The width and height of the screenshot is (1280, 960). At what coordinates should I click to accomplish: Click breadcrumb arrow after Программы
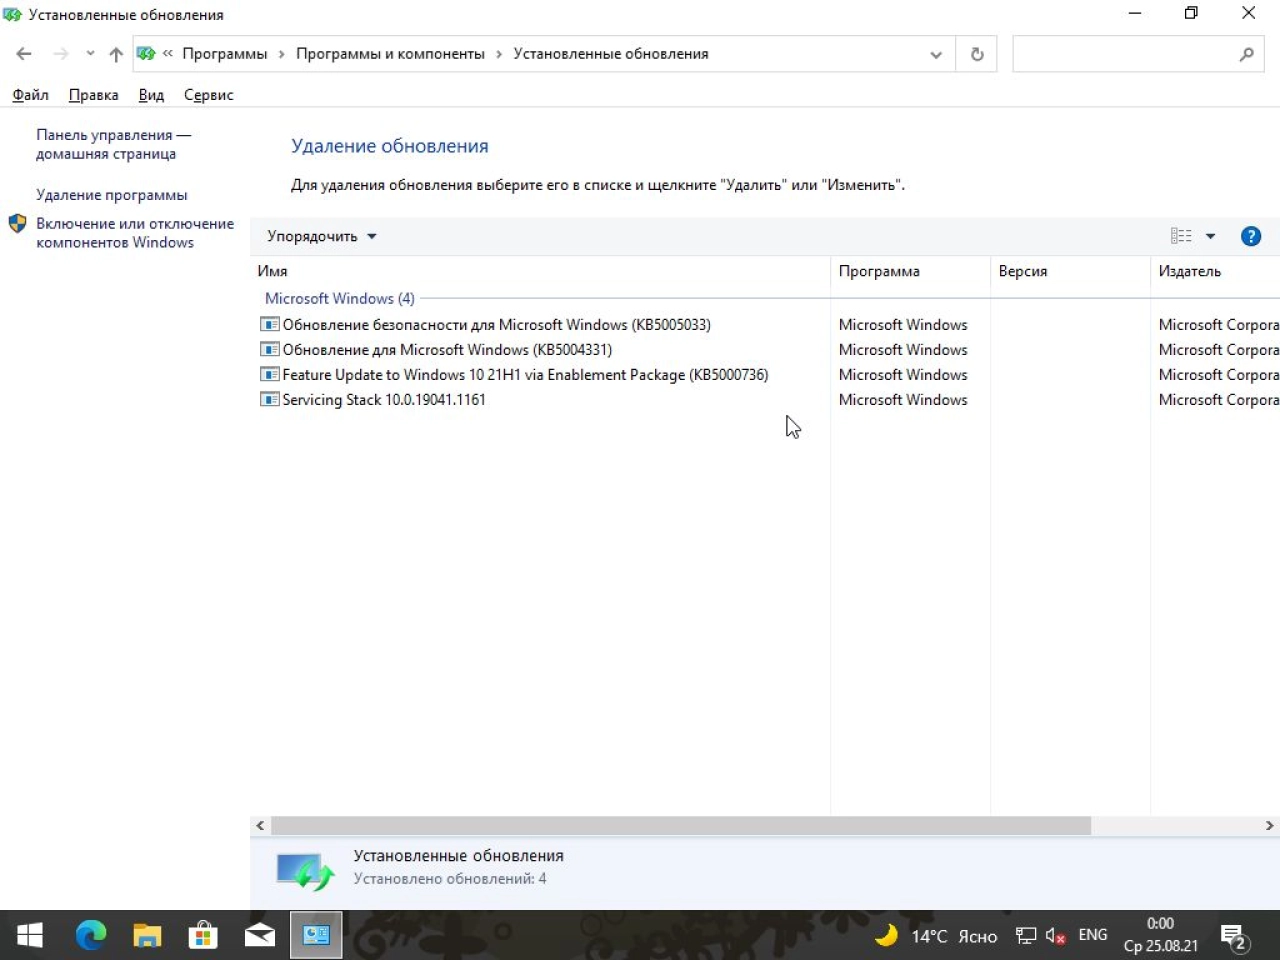coord(282,54)
